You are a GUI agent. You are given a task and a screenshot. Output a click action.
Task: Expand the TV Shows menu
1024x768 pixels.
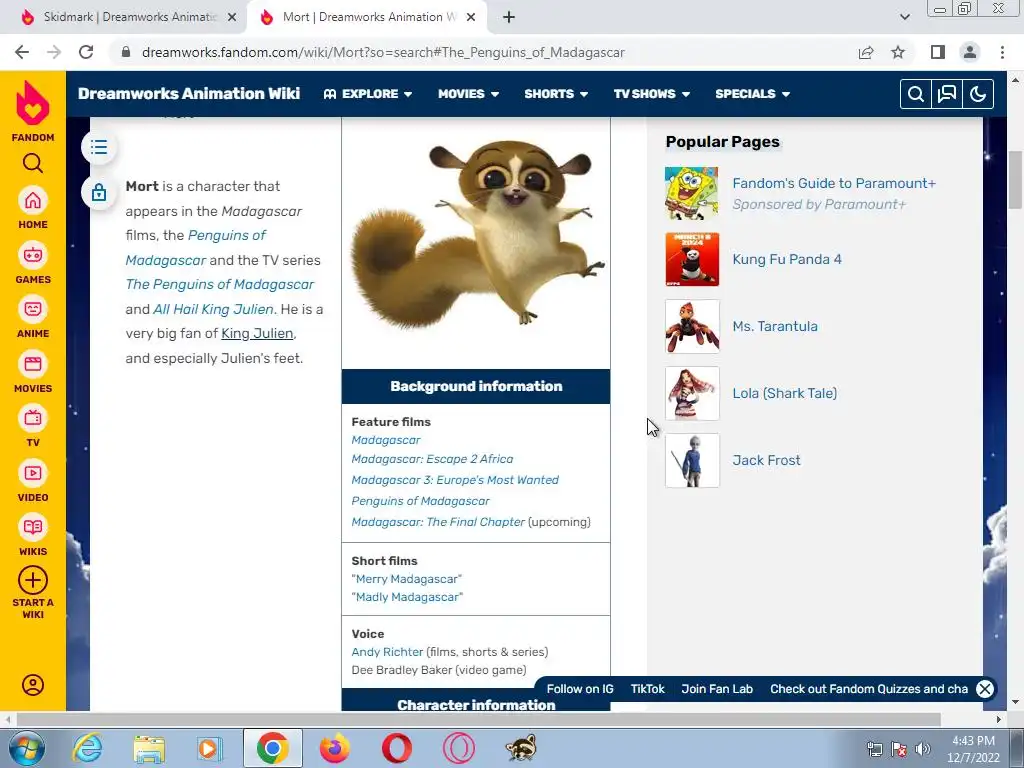(x=651, y=94)
